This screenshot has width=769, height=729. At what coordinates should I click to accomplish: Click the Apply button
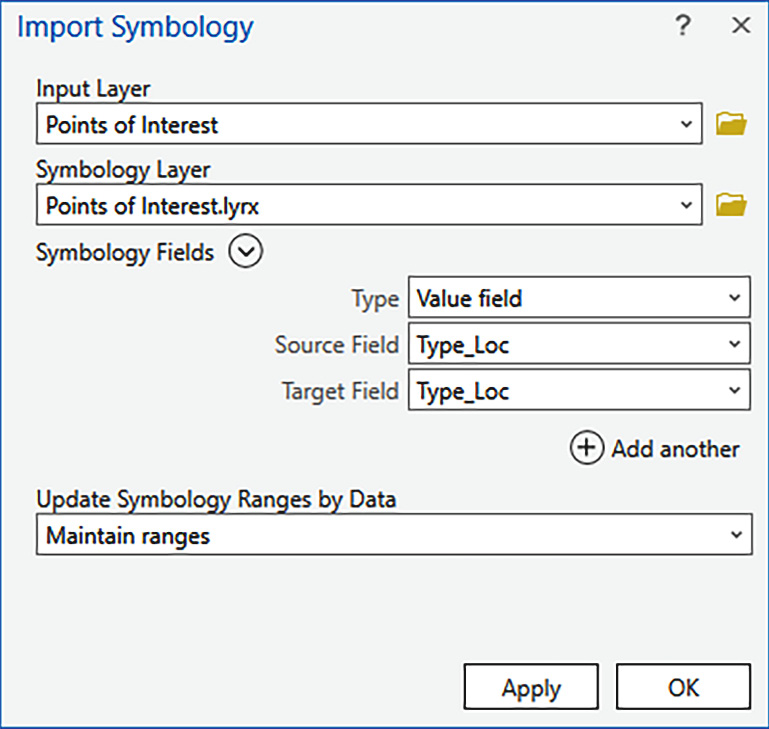click(x=531, y=687)
